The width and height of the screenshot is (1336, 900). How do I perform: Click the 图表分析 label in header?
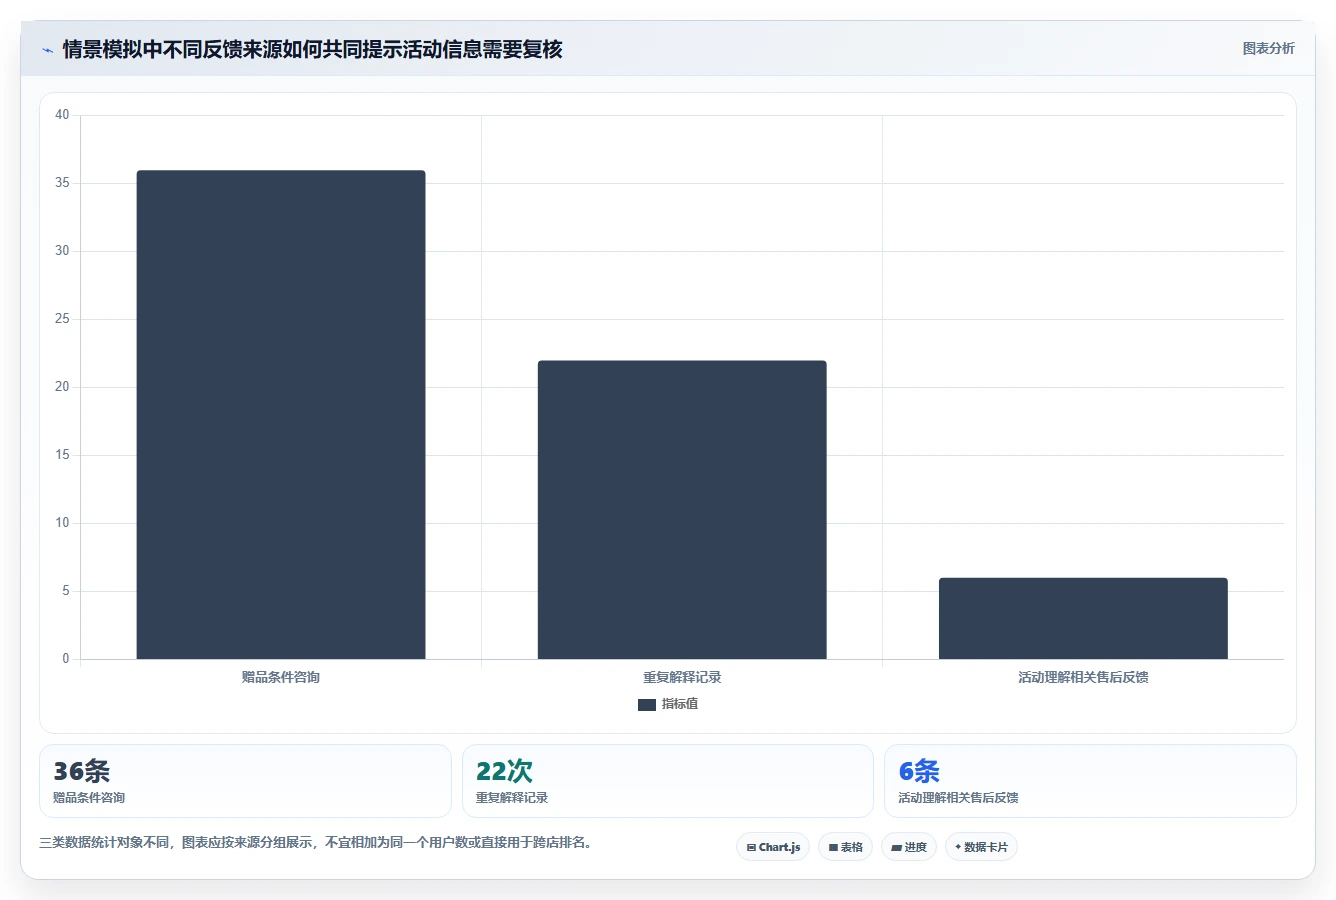pos(1268,48)
